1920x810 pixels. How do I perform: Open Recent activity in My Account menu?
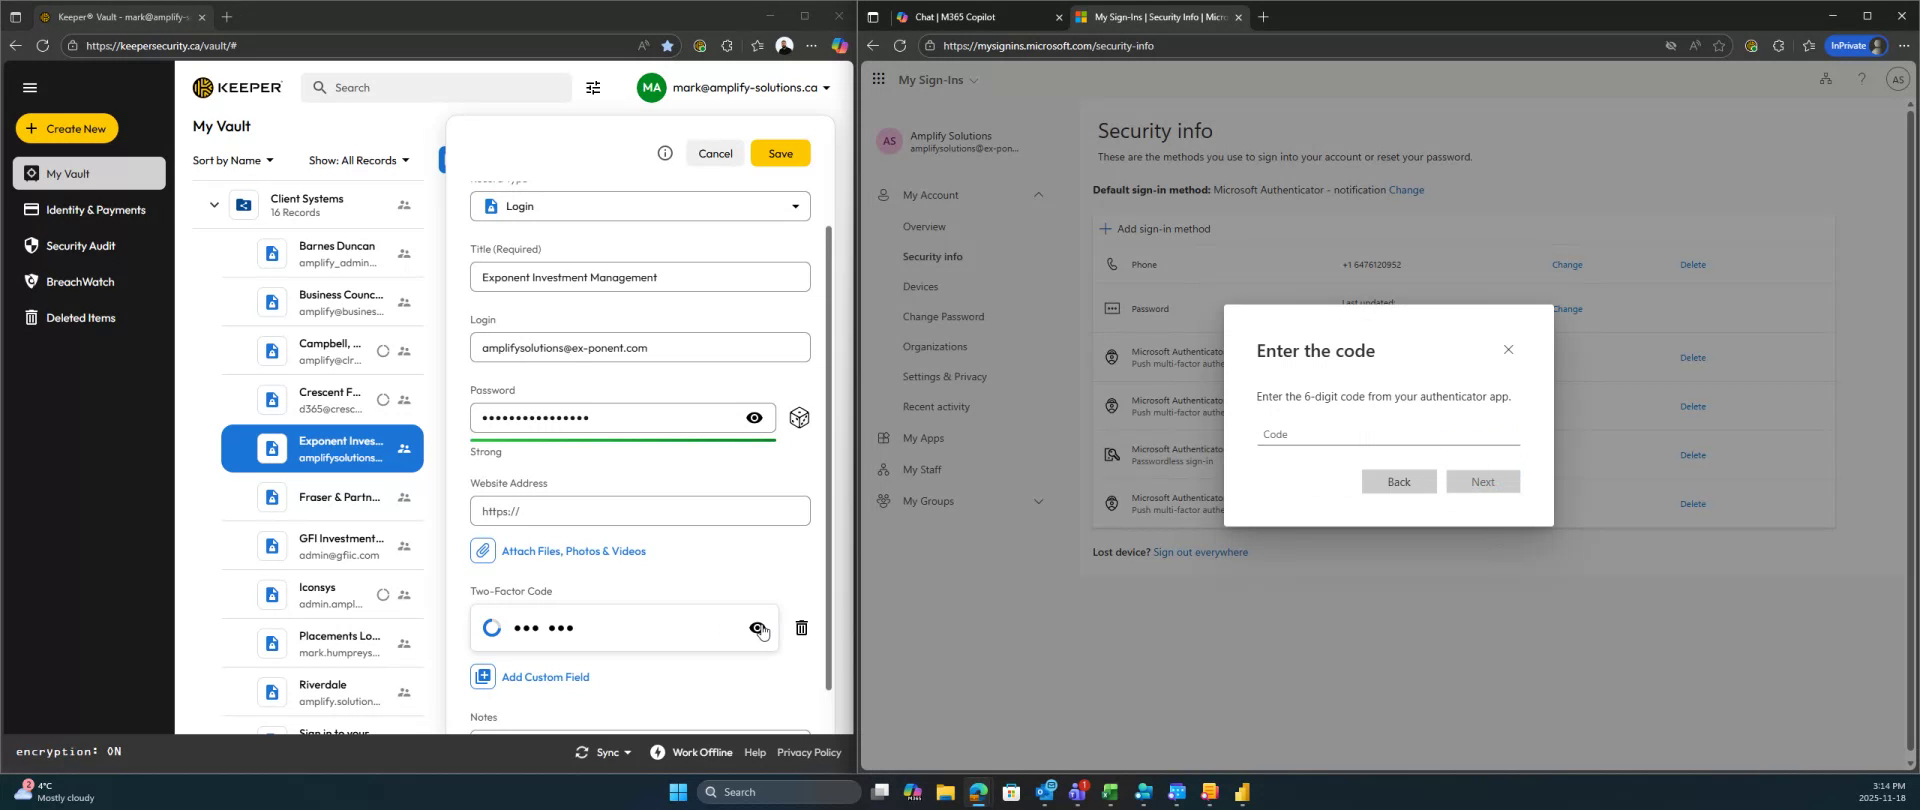click(936, 407)
